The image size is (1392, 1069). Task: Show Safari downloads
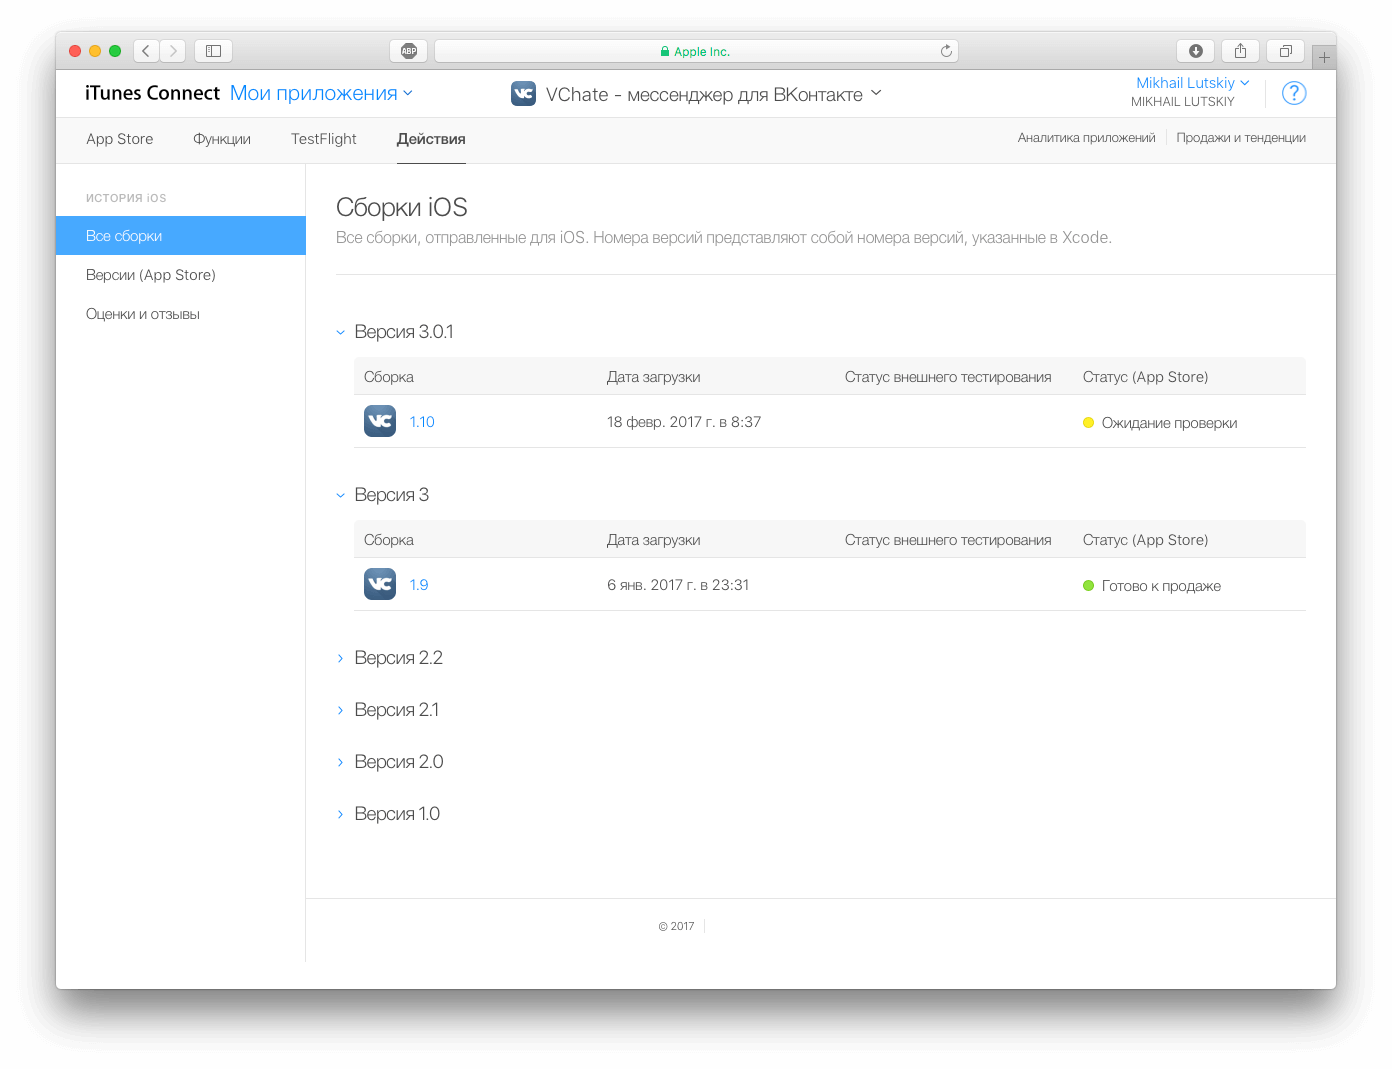[1196, 51]
